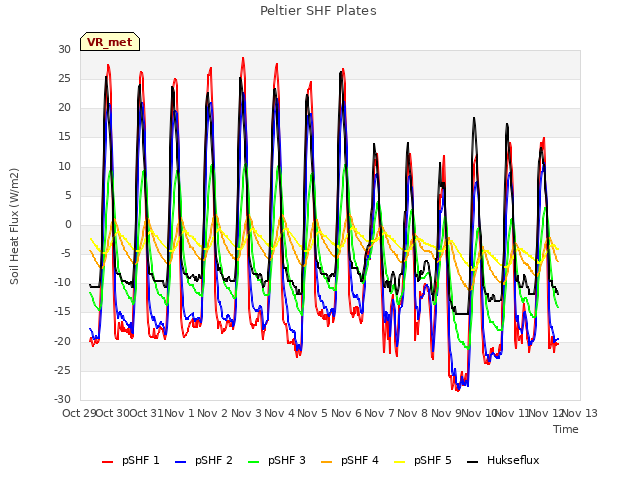Viewport: 640px width, 480px height.
Task: Click the Nov 6 x-axis tick label
Action: (346, 413)
